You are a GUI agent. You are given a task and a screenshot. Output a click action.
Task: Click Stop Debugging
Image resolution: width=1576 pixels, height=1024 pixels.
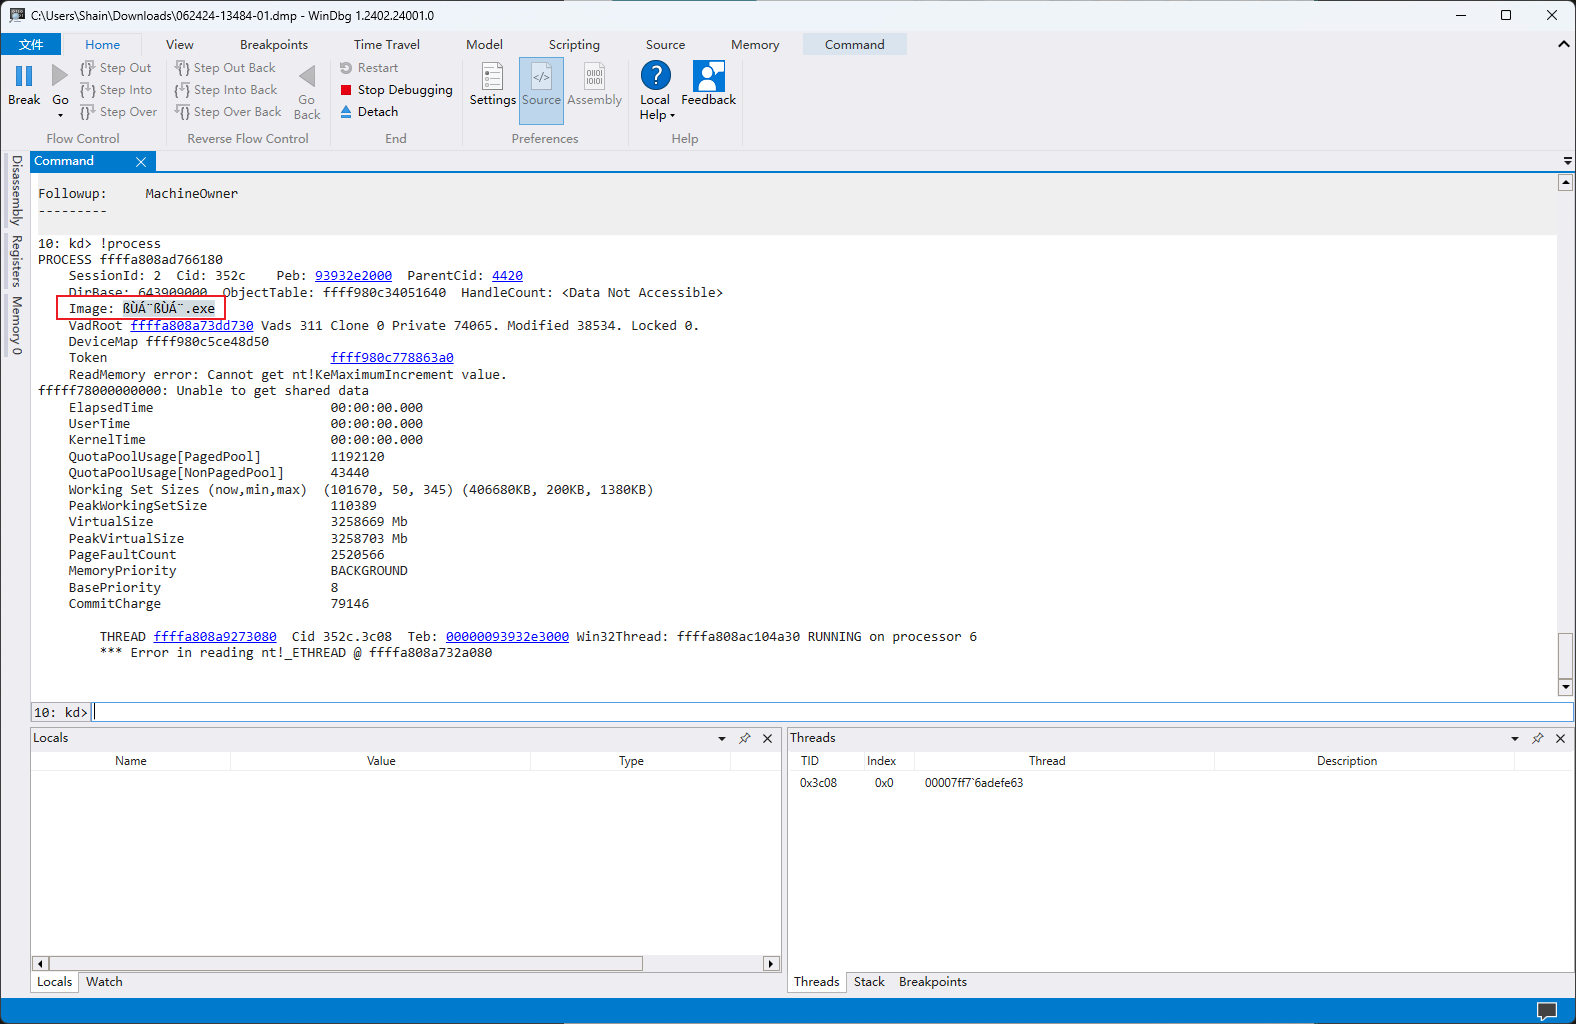[396, 90]
